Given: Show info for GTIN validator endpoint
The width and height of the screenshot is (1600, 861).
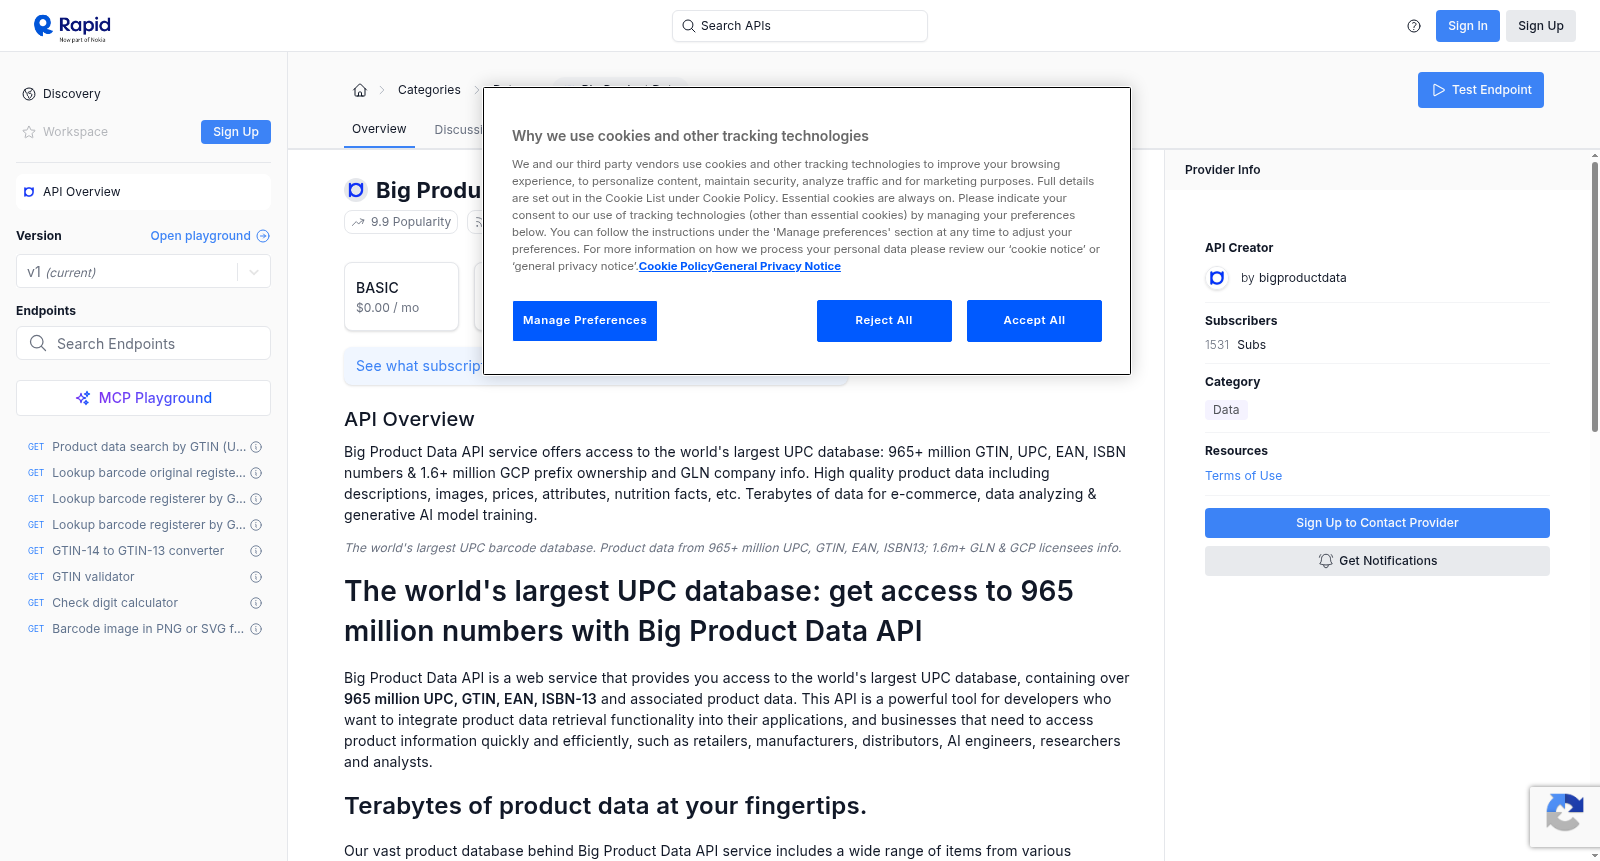Looking at the screenshot, I should [x=256, y=577].
